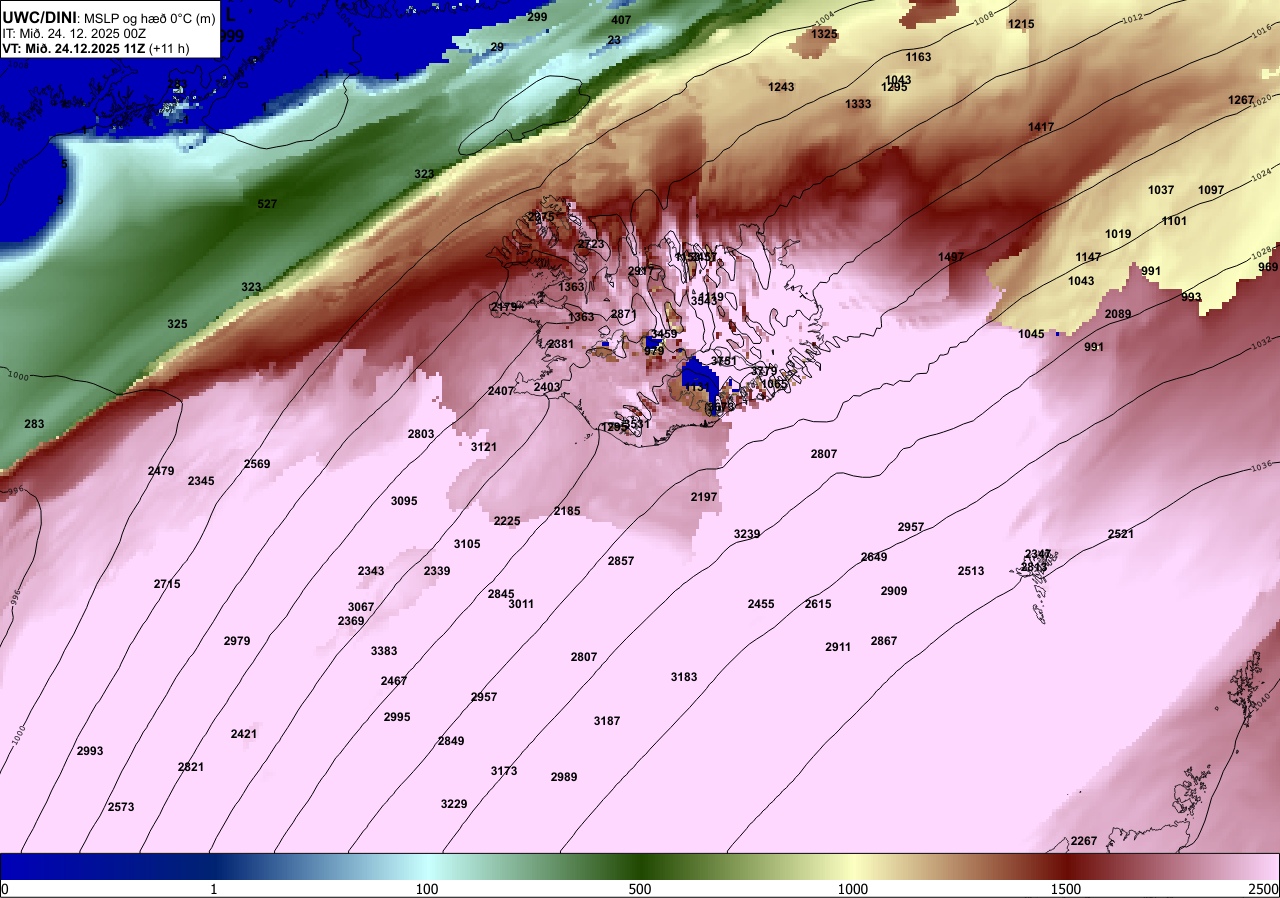The image size is (1280, 898).
Task: Select the value 3183 on the map
Action: tap(684, 677)
